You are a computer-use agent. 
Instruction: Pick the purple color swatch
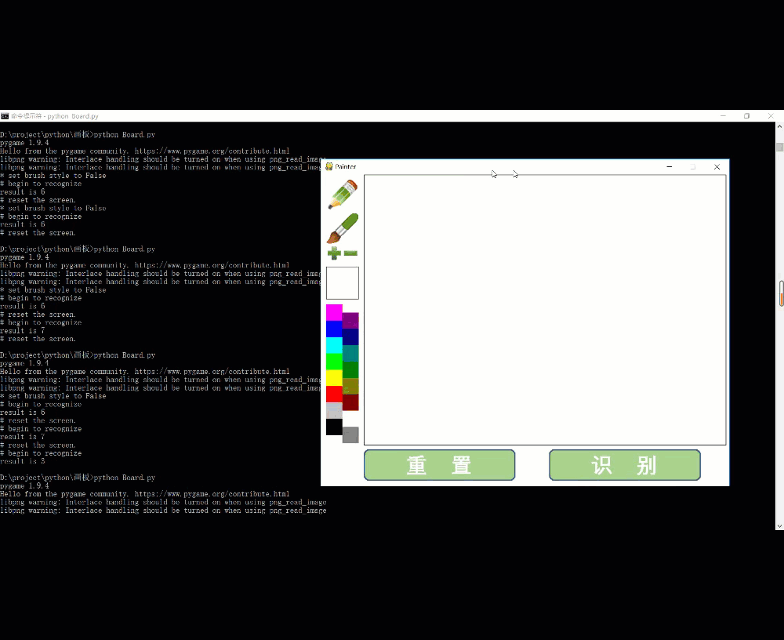350,320
